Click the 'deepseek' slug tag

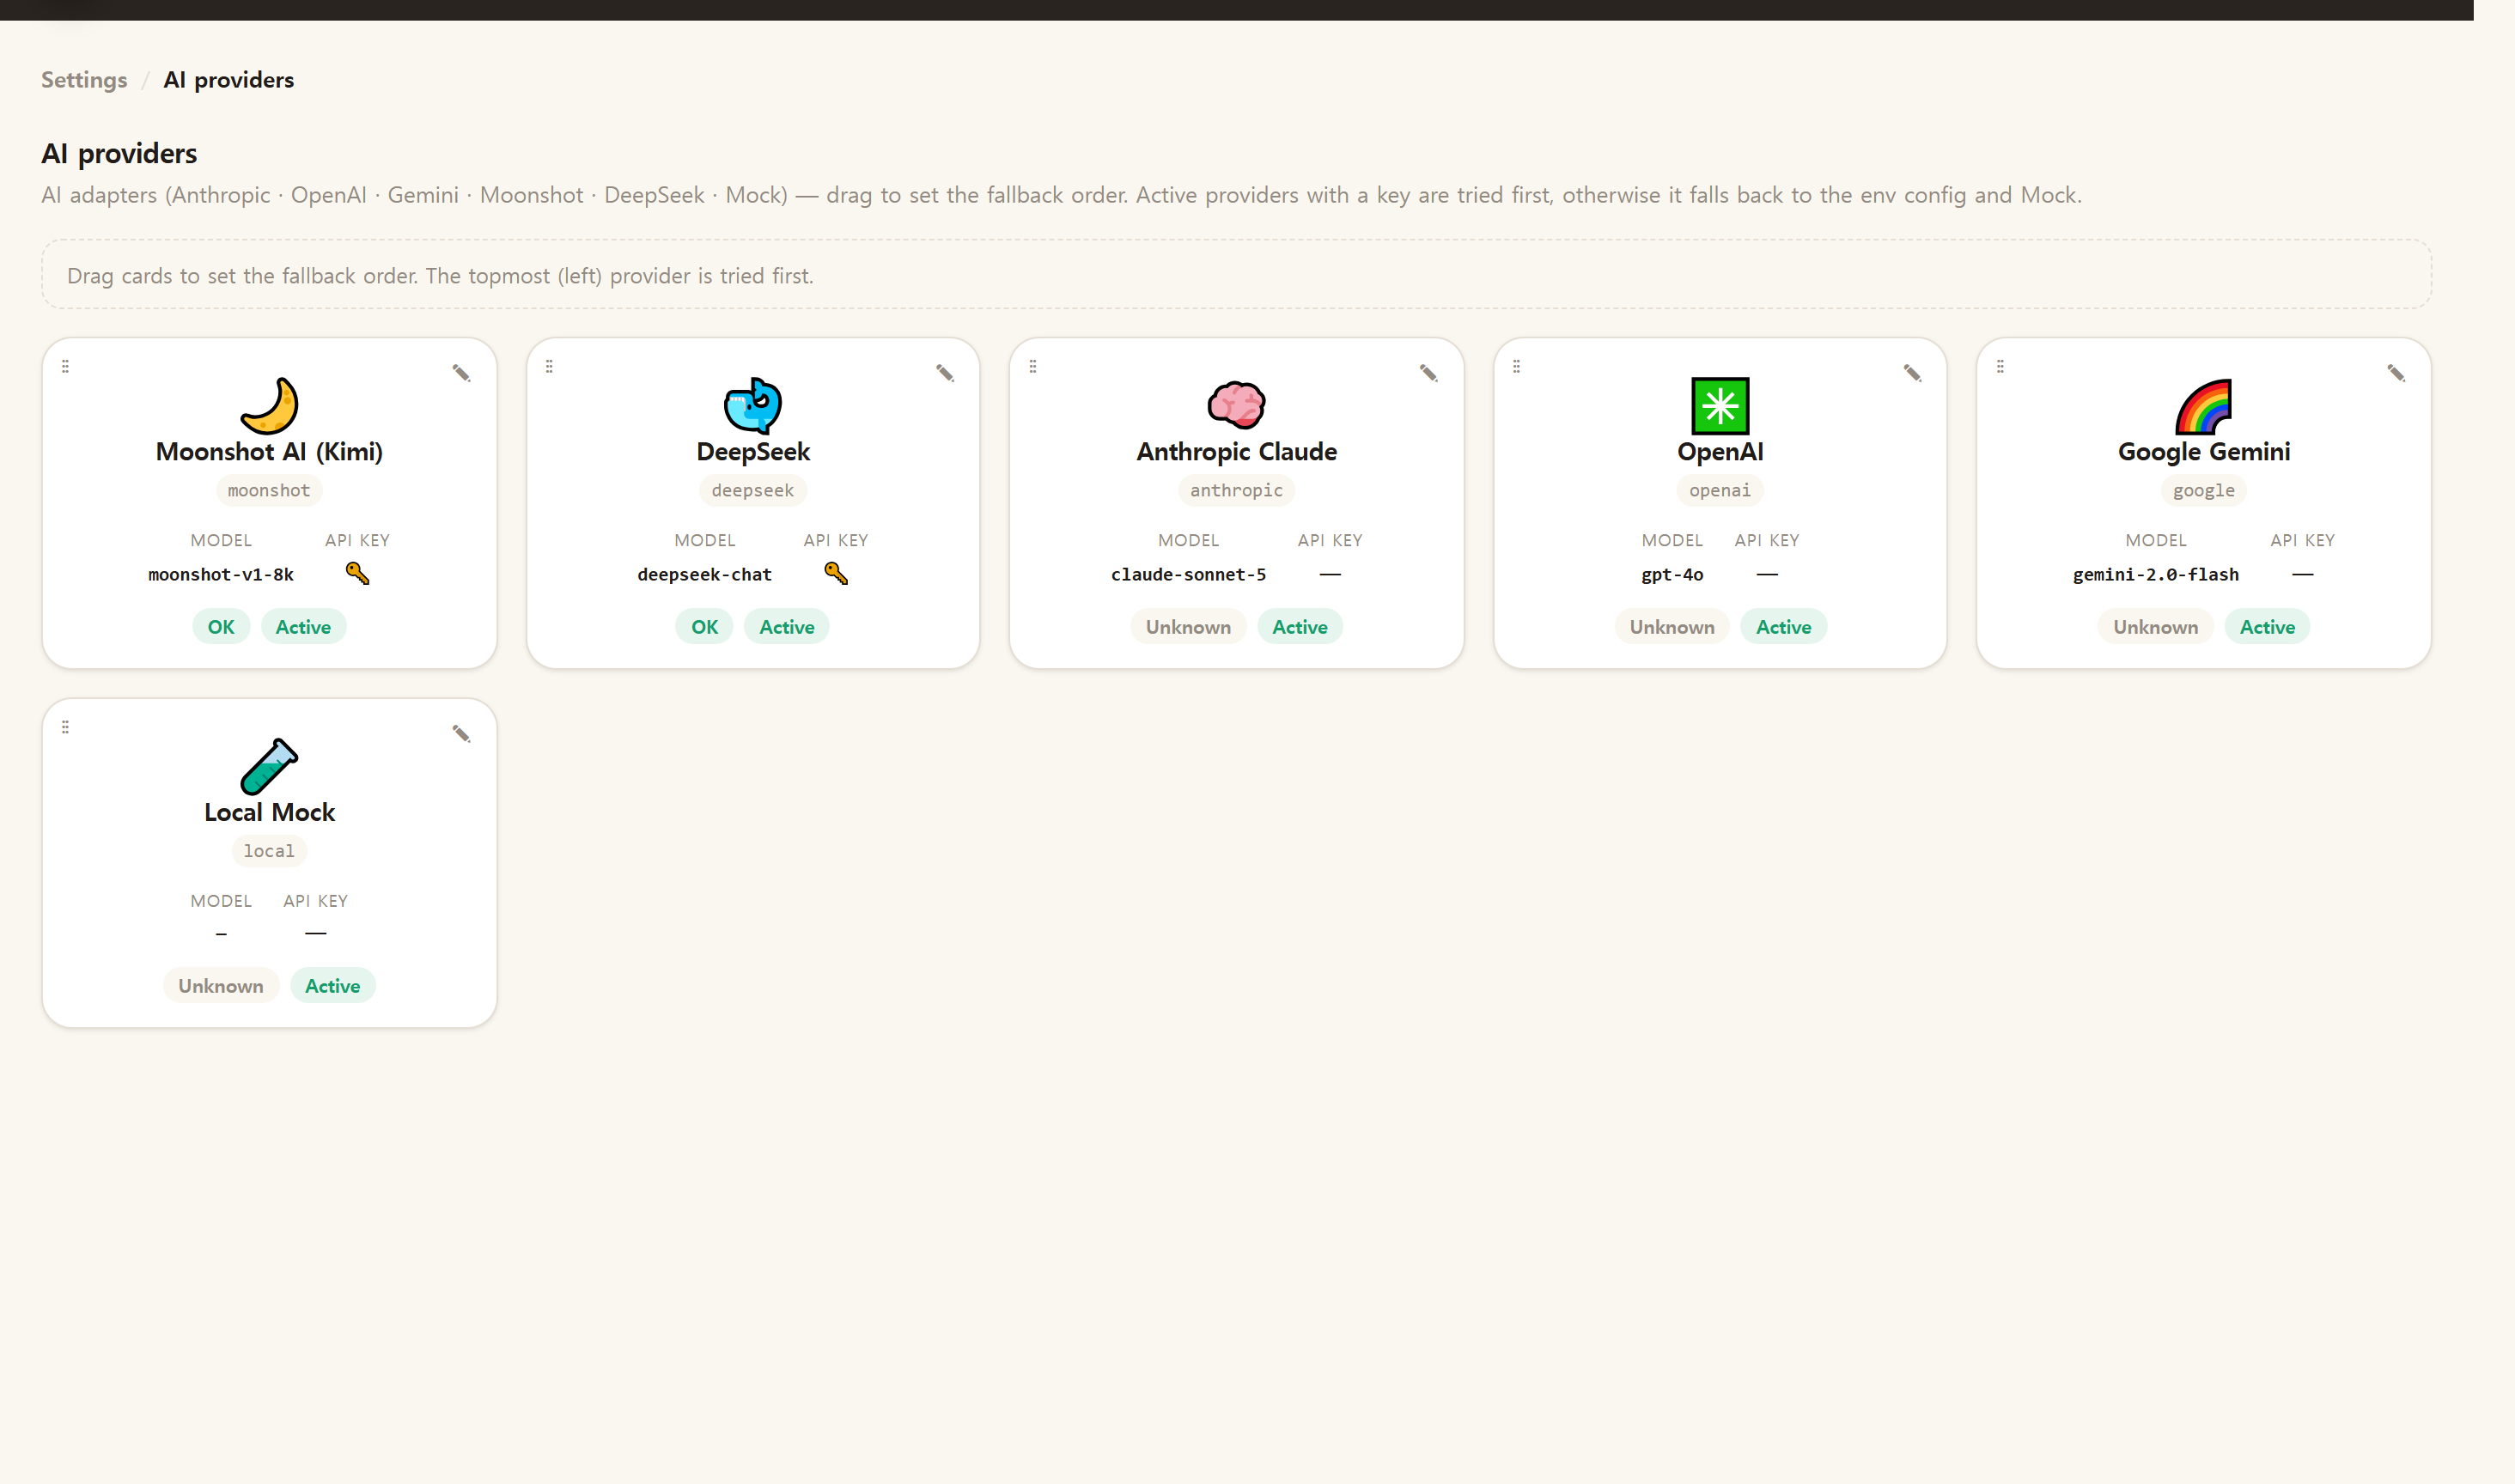coord(753,490)
